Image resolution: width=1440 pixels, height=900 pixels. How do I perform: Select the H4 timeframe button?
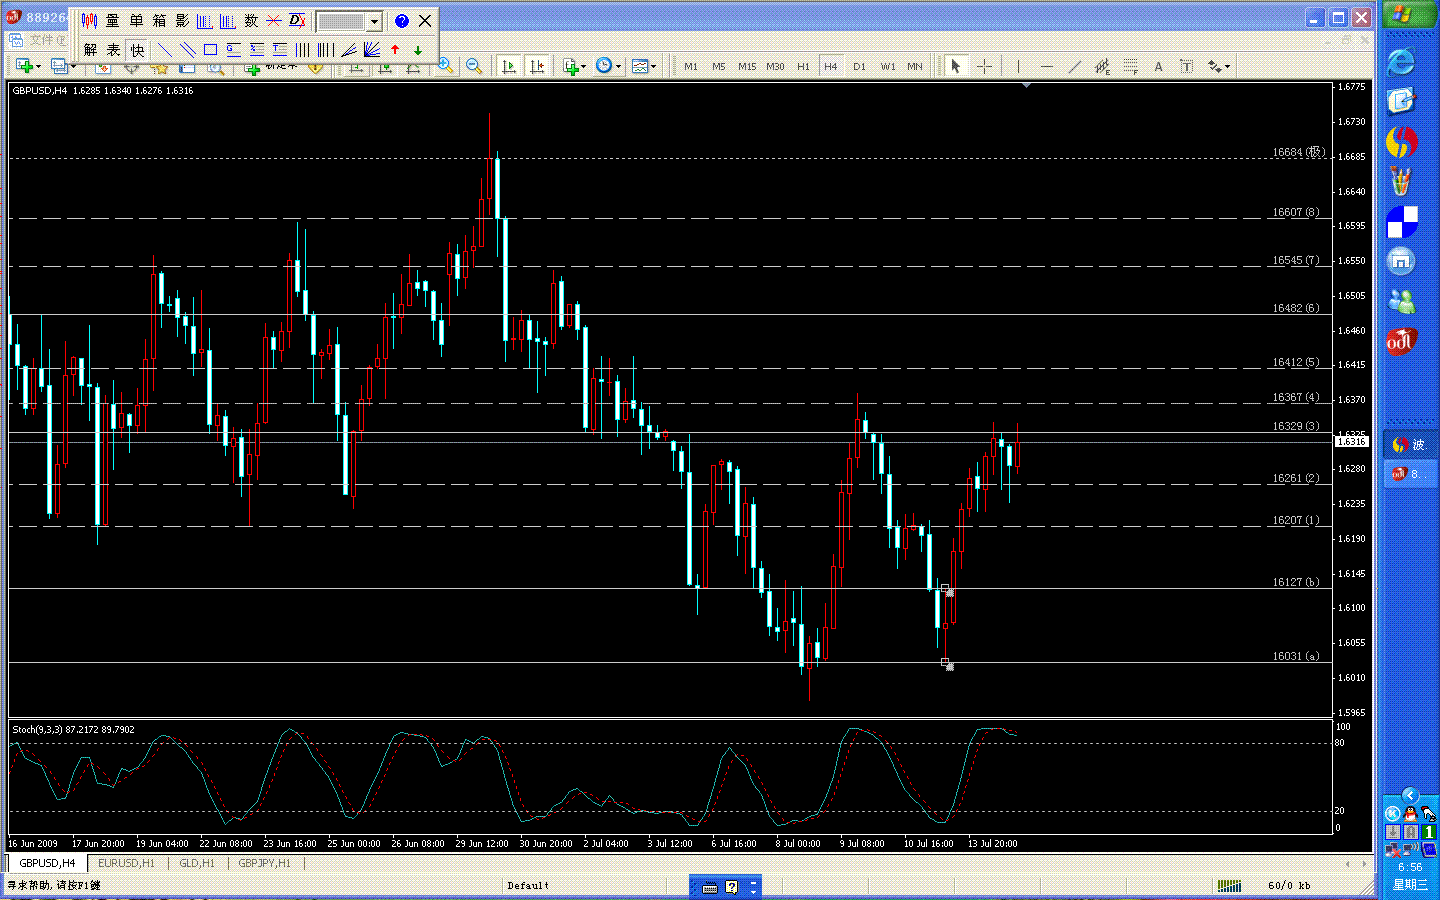tap(830, 66)
